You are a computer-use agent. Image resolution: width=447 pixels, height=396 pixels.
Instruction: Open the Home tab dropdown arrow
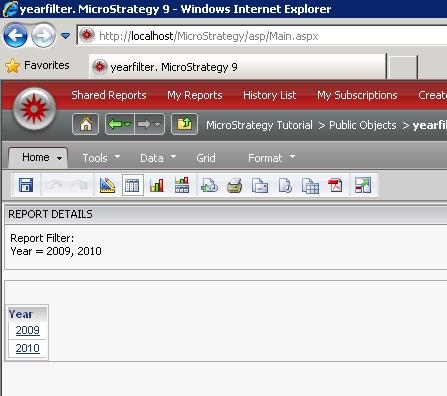click(x=59, y=158)
